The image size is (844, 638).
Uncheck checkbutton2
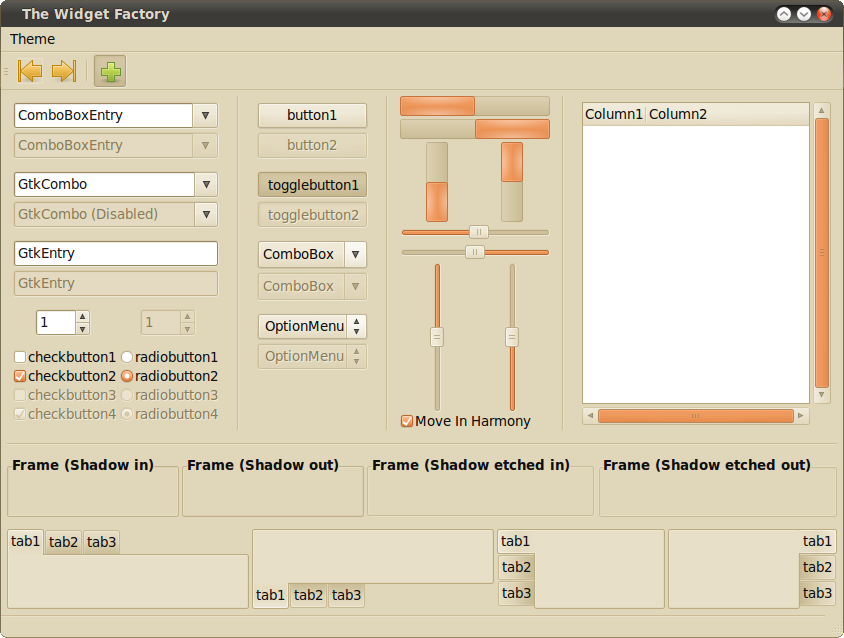20,377
